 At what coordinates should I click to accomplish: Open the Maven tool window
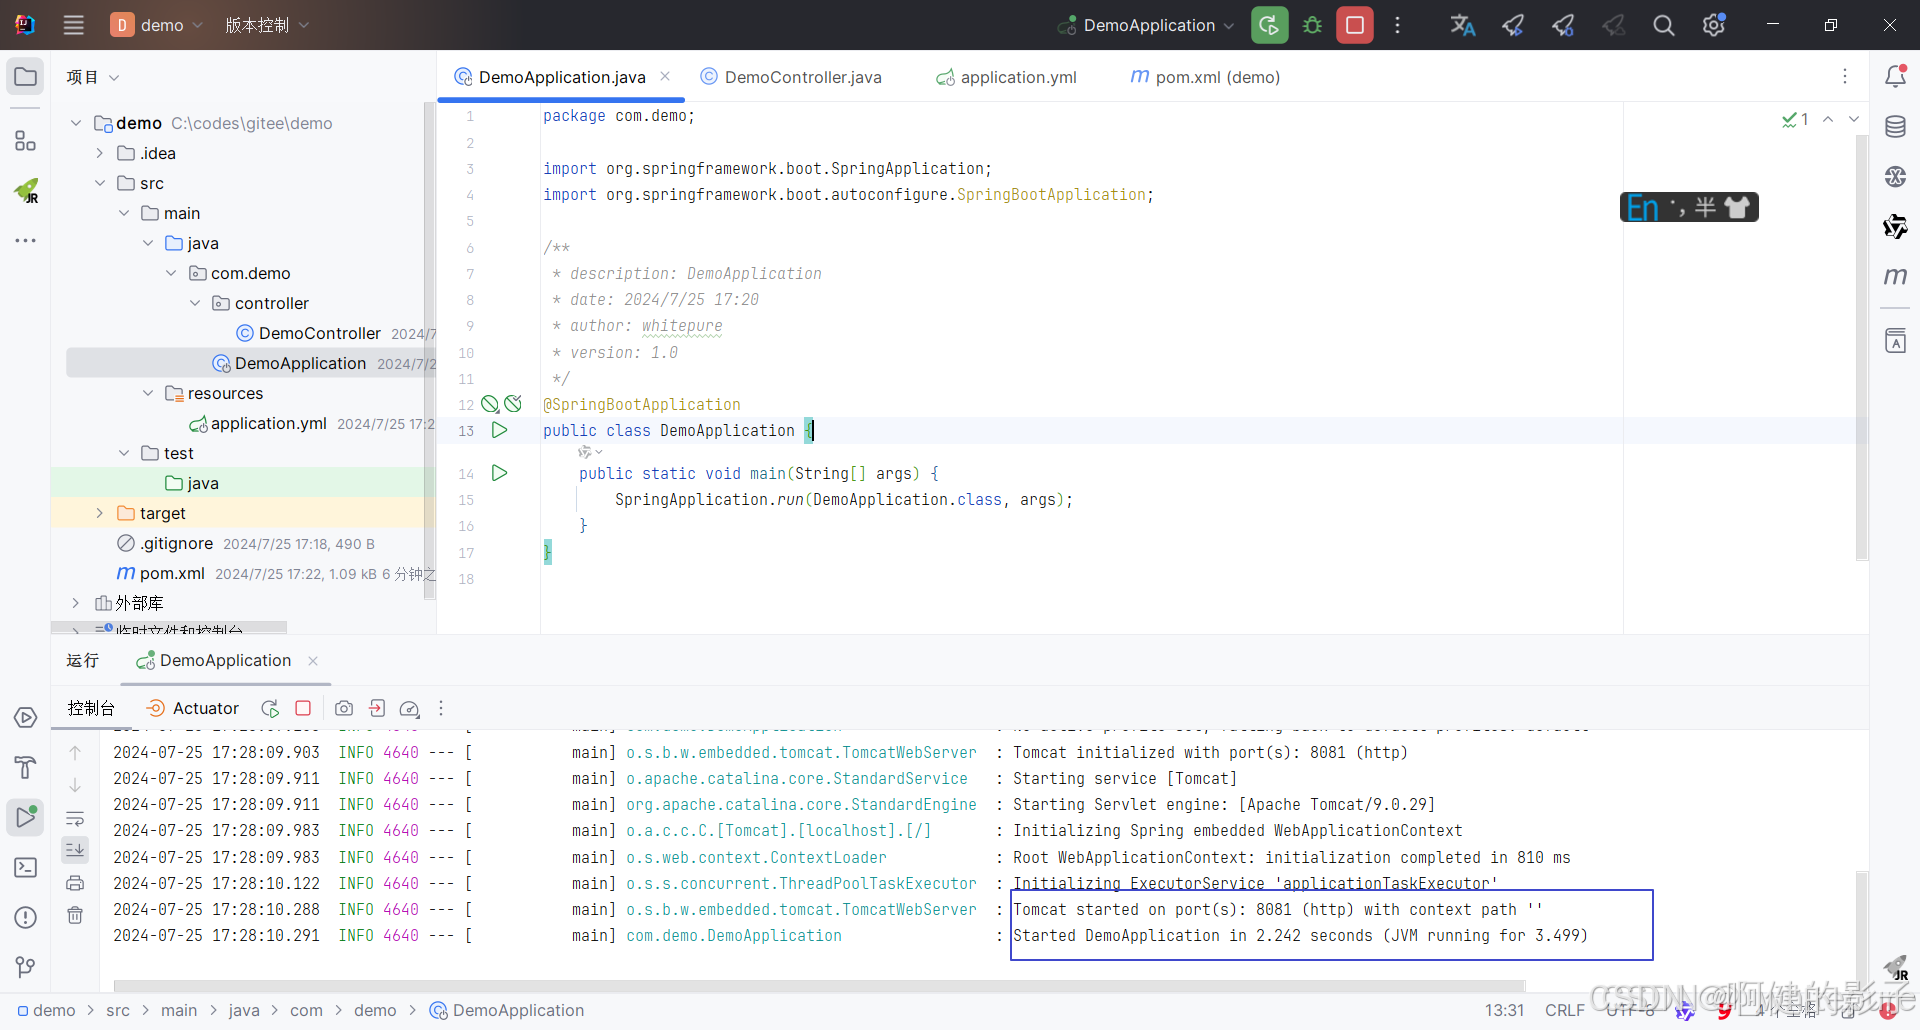click(x=1895, y=276)
